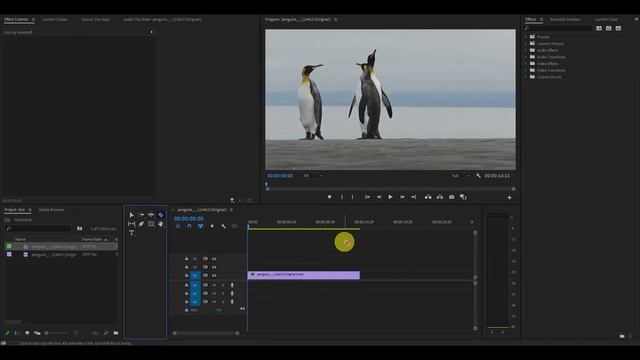Expand Video Transitions folder

pyautogui.click(x=526, y=70)
